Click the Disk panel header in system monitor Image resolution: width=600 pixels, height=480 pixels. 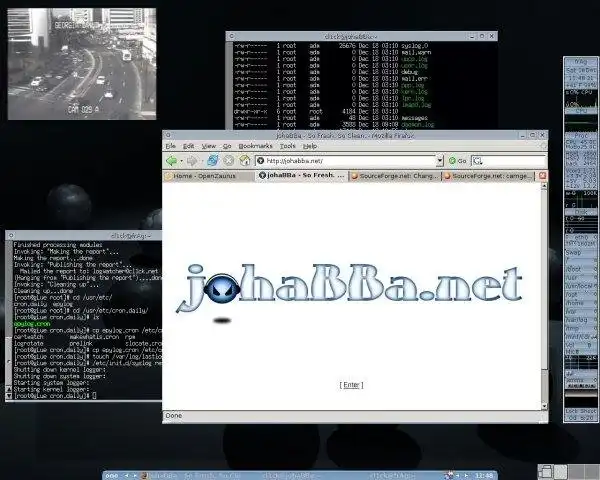tap(581, 212)
